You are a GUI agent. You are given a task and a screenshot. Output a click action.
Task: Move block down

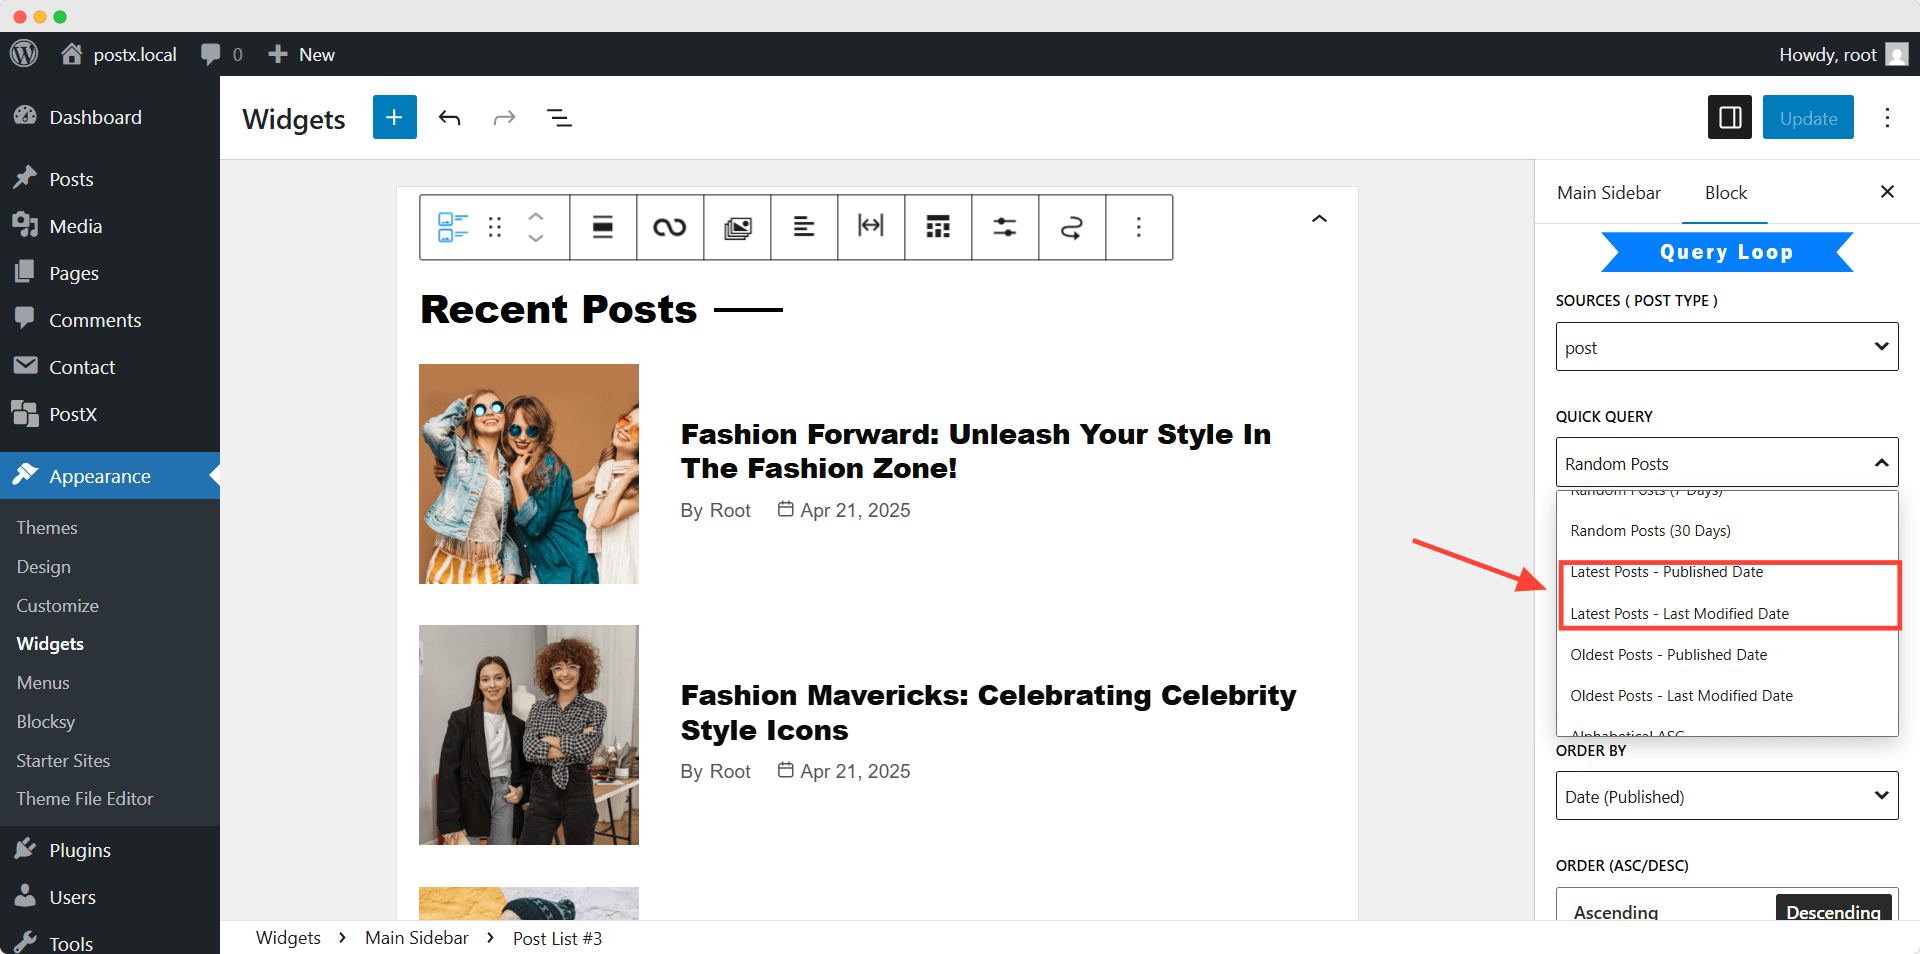coord(536,239)
